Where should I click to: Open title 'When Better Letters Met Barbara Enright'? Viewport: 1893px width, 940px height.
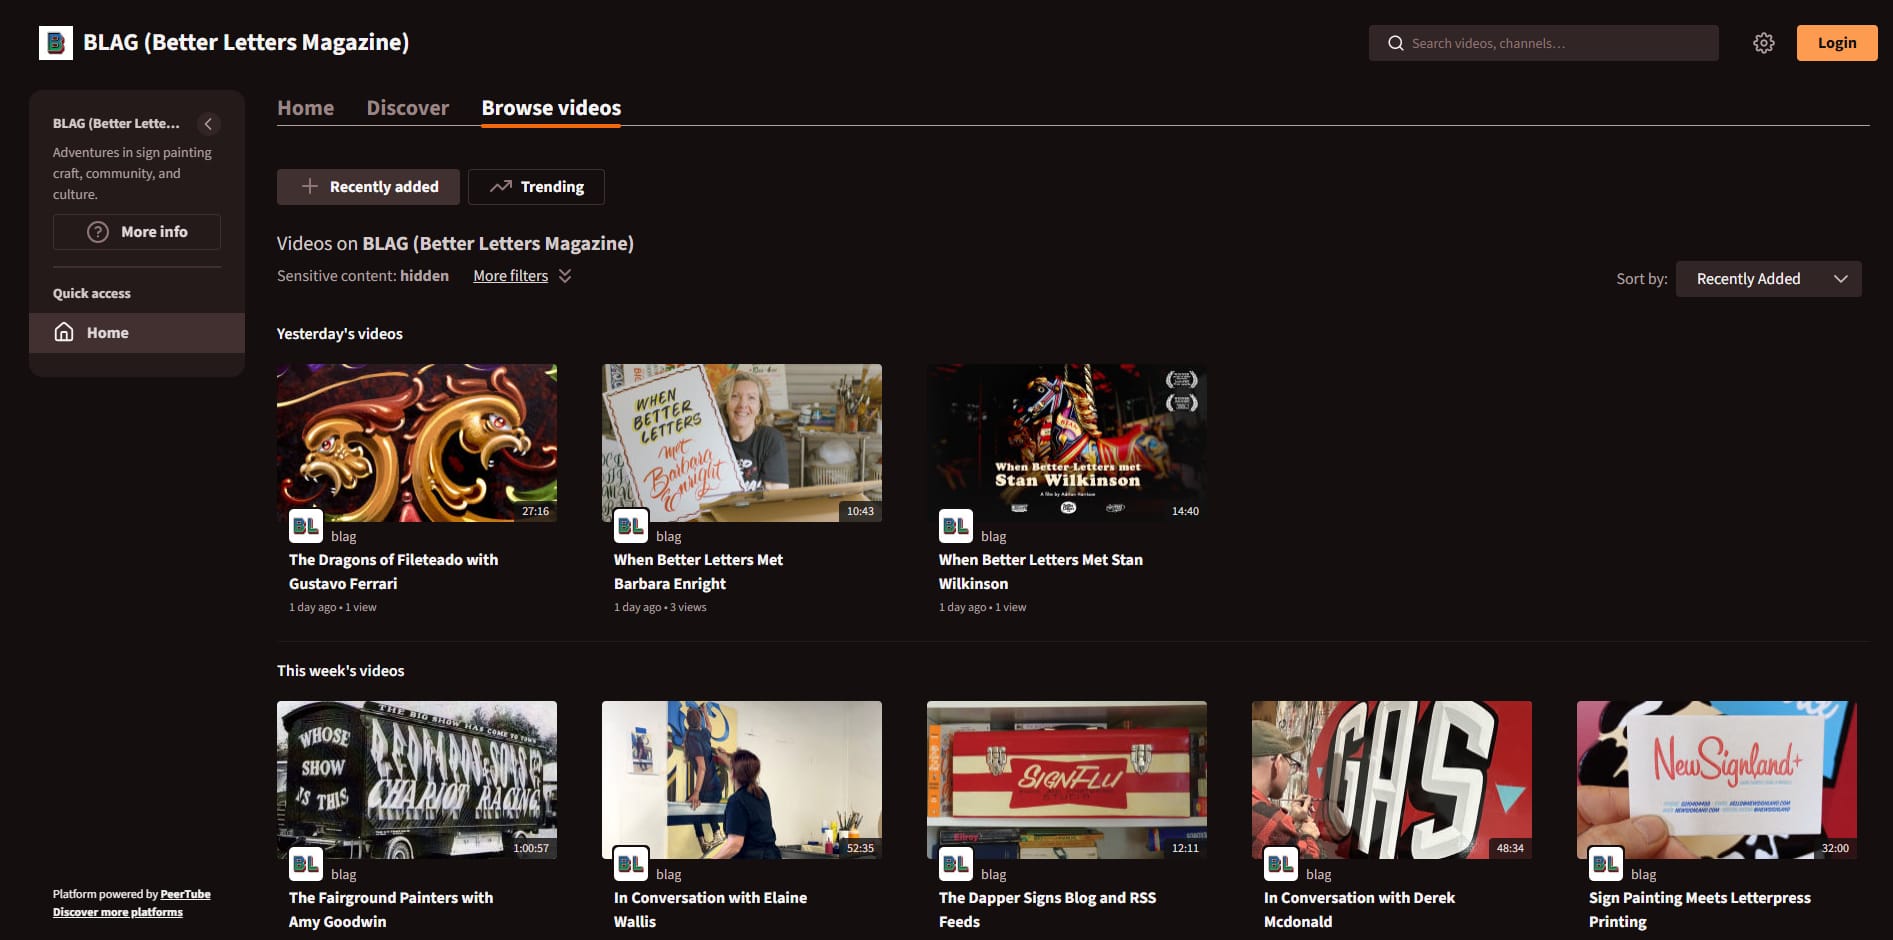click(x=698, y=572)
